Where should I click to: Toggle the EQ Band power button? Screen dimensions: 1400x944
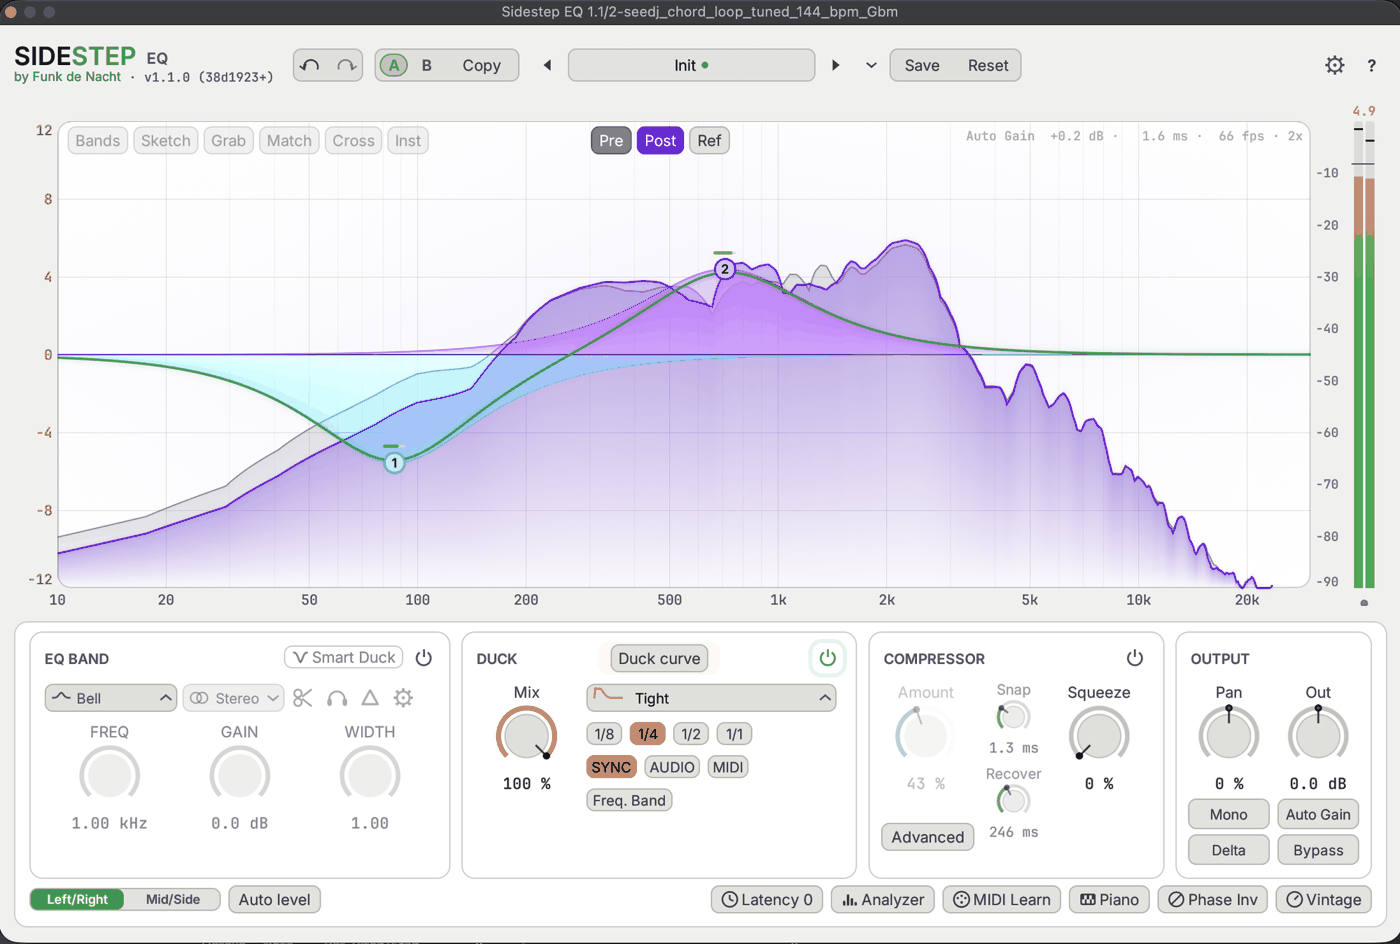click(424, 658)
